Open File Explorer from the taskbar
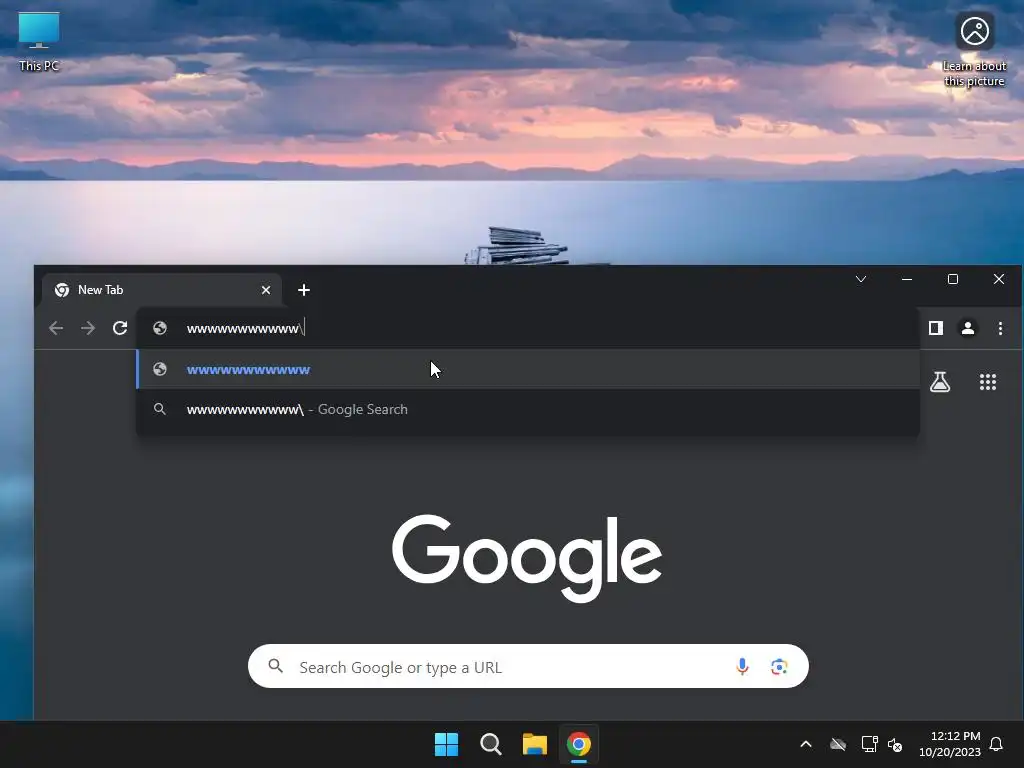 (534, 744)
